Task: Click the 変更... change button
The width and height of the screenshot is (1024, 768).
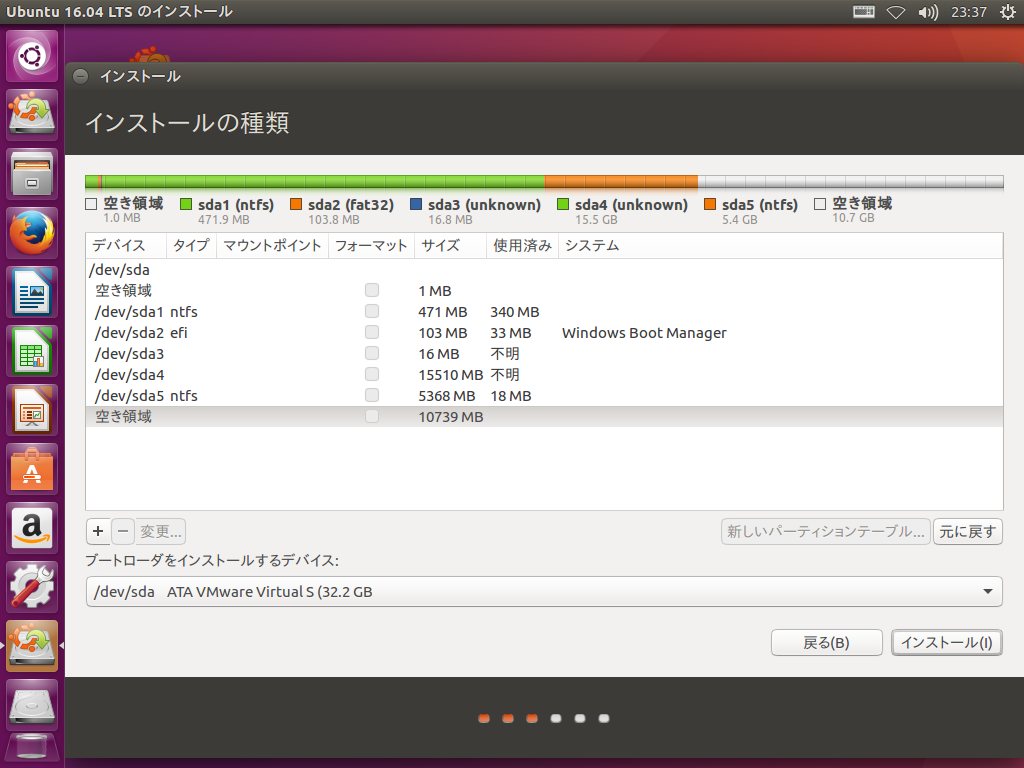Action: pyautogui.click(x=161, y=532)
